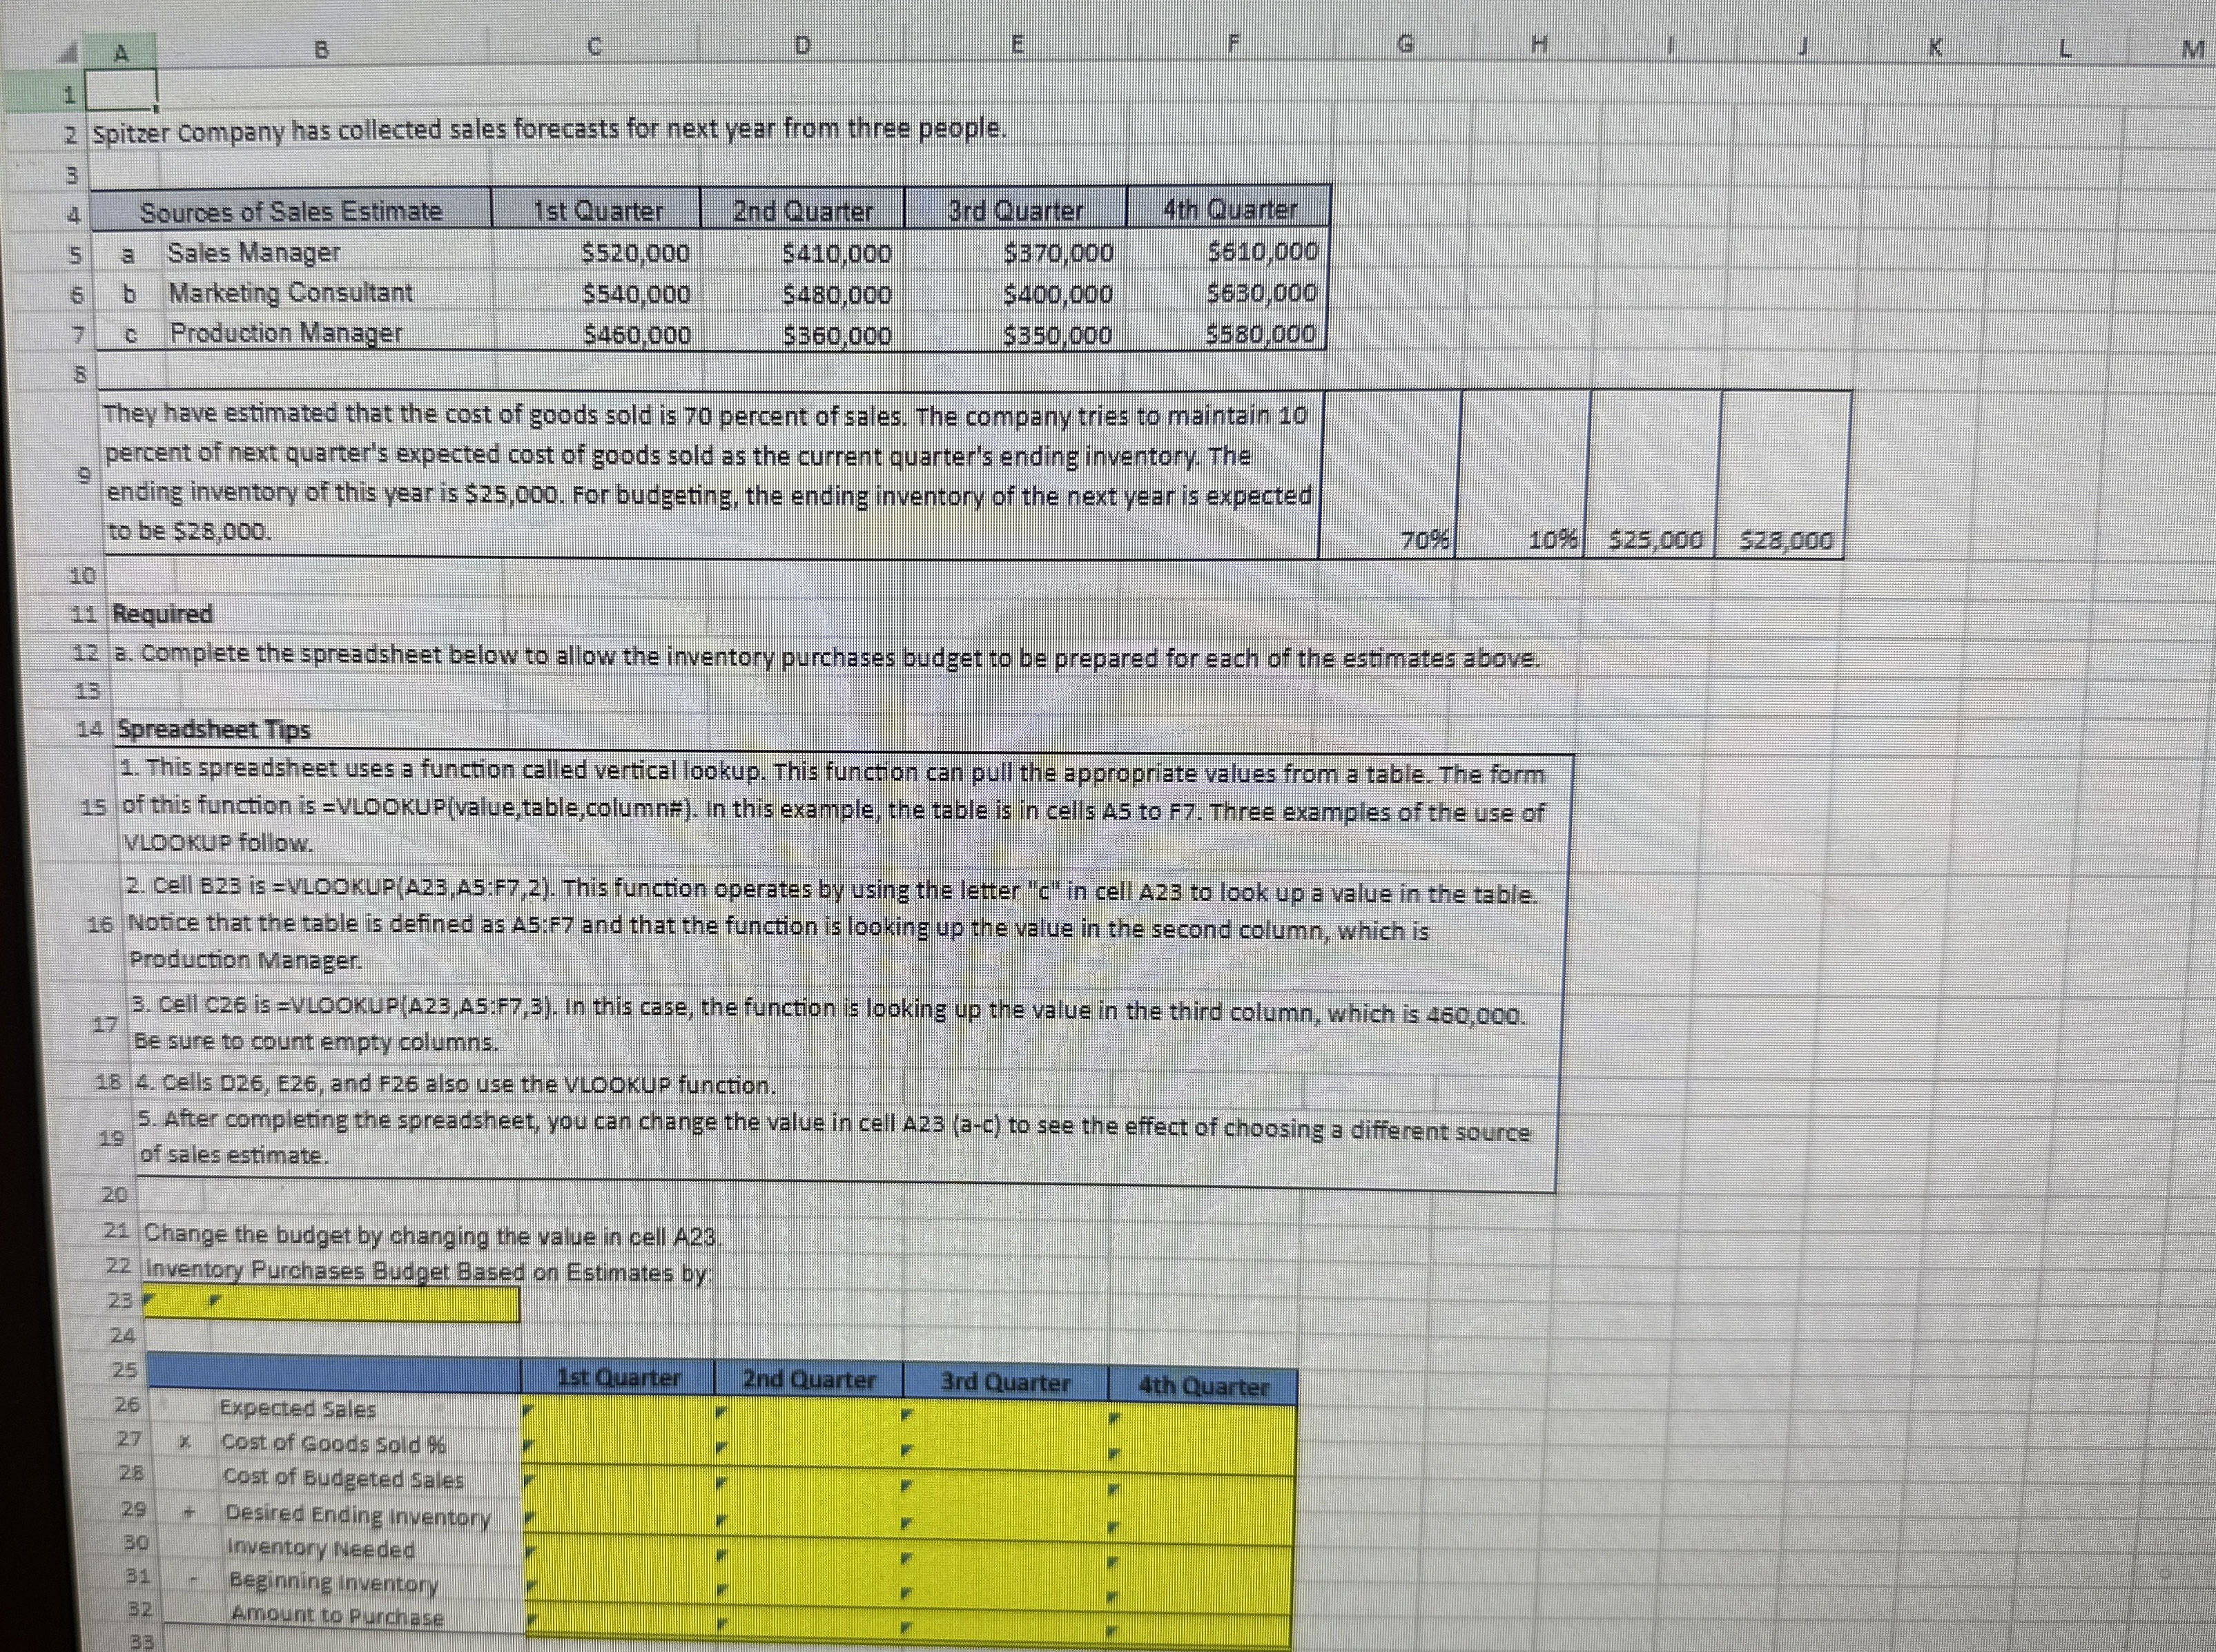2216x1652 pixels.
Task: Select the Spreadsheet Tips heading cell
Action: tap(214, 729)
